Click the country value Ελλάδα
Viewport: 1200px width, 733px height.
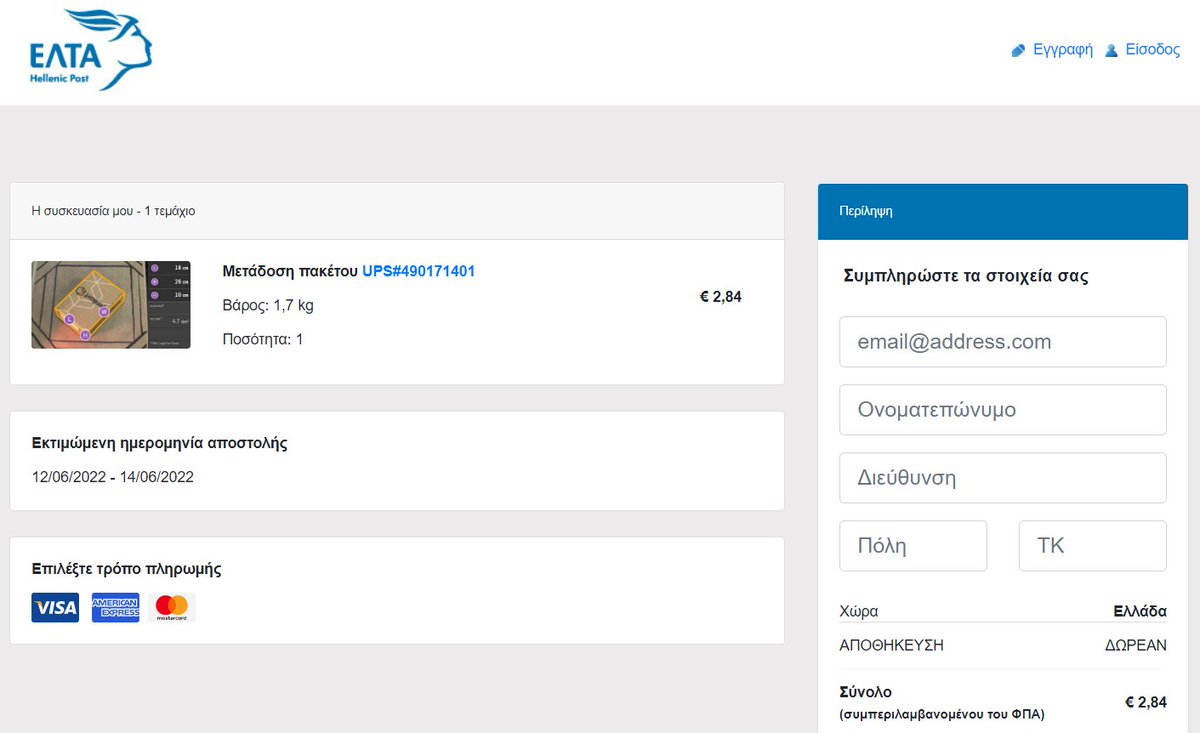click(x=1140, y=611)
